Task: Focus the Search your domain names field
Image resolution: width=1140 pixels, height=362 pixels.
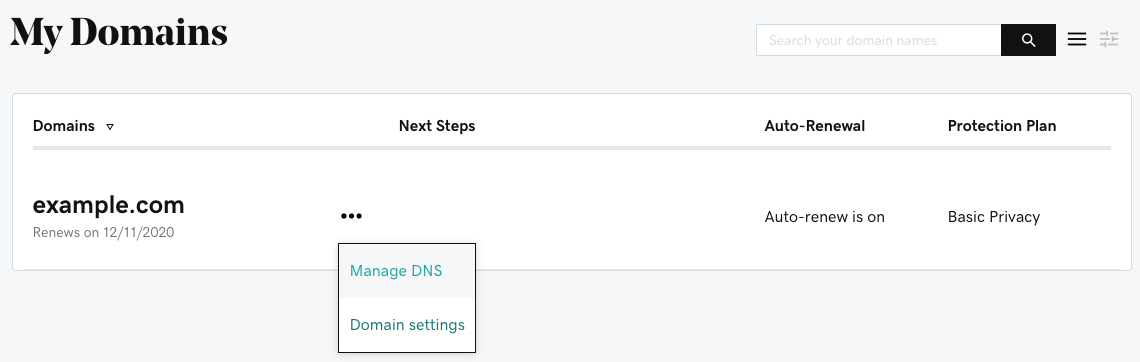Action: 878,40
